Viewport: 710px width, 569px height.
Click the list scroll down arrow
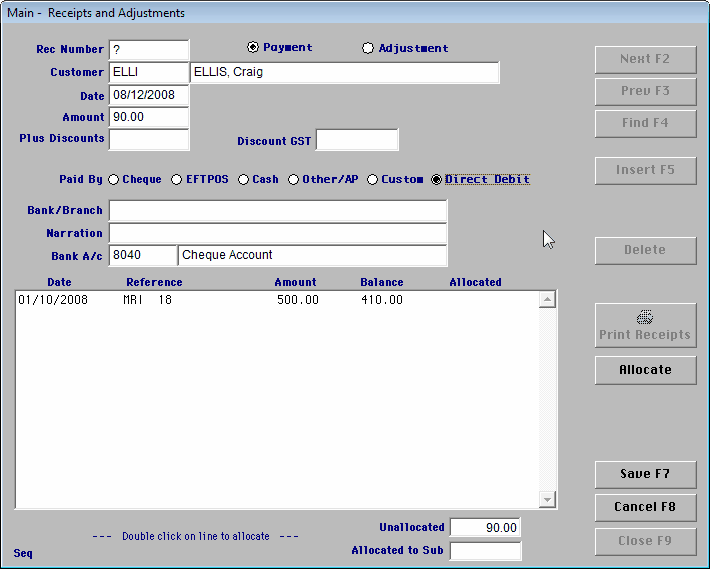[x=547, y=499]
